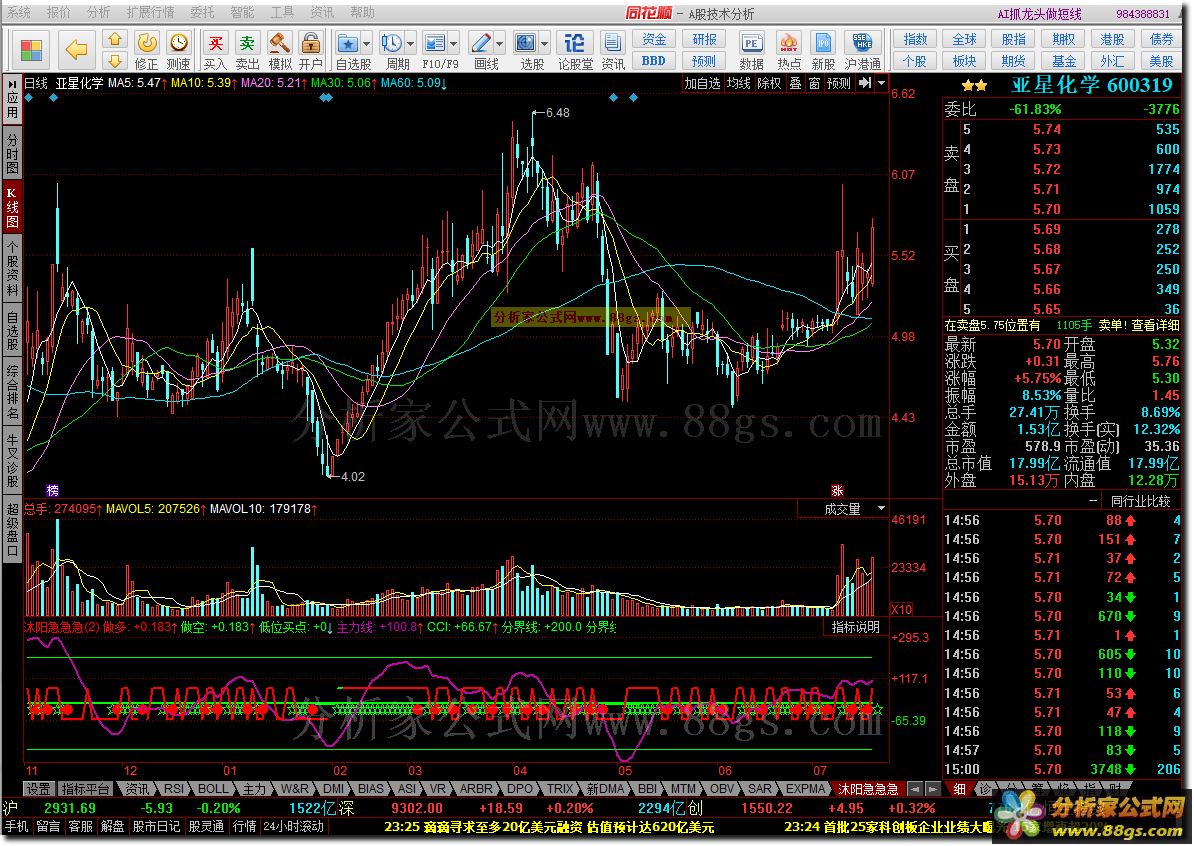Image resolution: width=1194 pixels, height=846 pixels.
Task: Click the 买入 buy icon
Action: coord(215,50)
